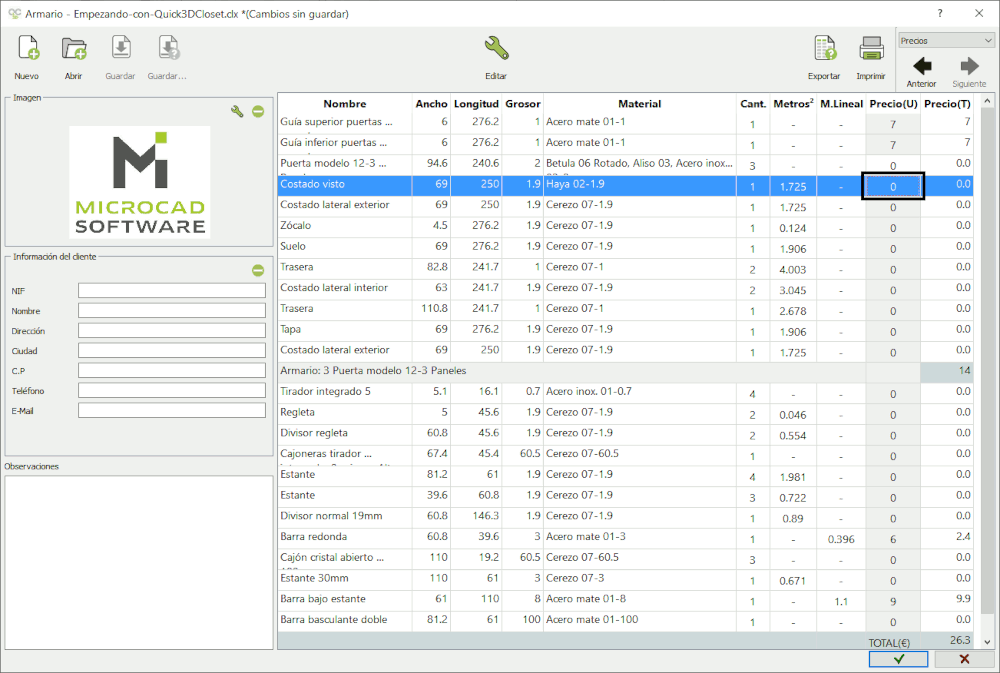The width and height of the screenshot is (1000, 673).
Task: Click the M.Lineal column header
Action: coord(841,103)
